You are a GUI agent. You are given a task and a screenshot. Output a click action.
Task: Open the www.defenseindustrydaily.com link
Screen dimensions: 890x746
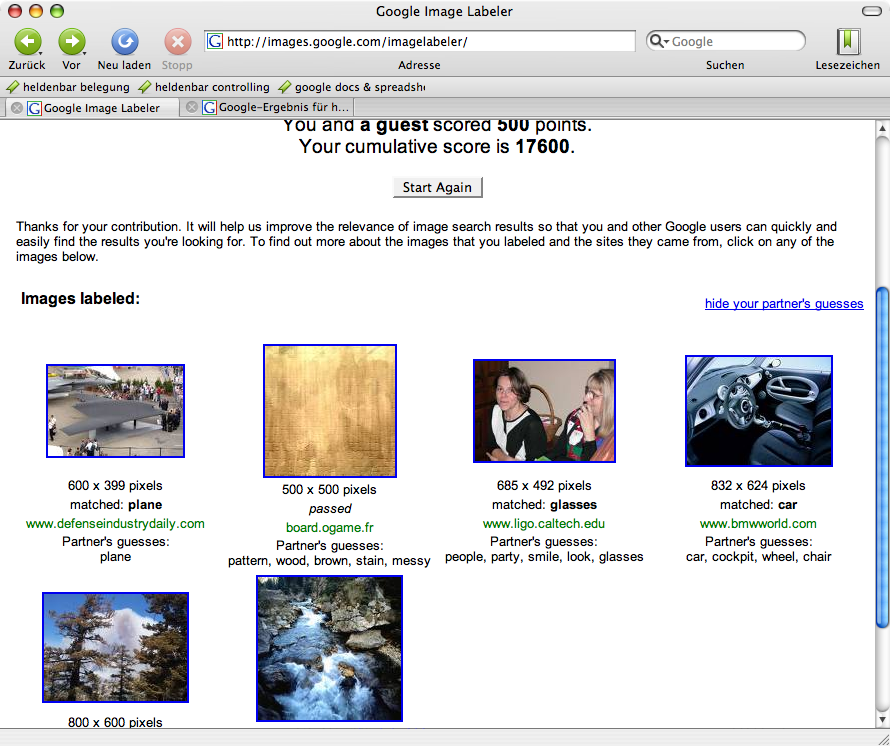click(115, 524)
